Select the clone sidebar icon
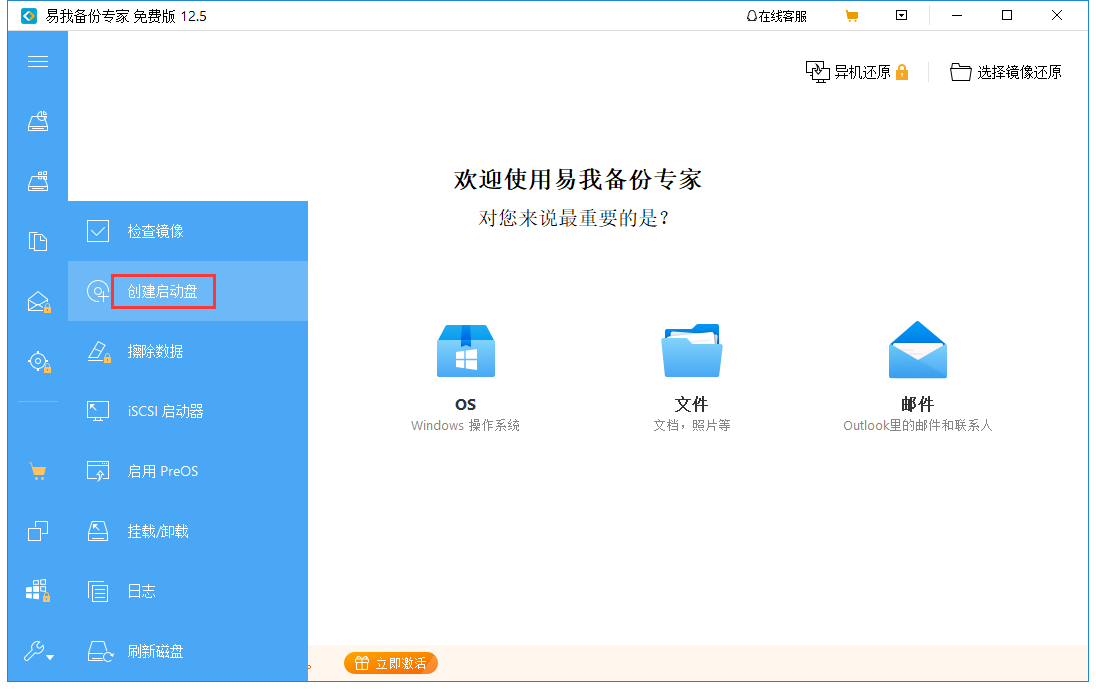Viewport: 1096px width, 689px height. click(x=38, y=531)
